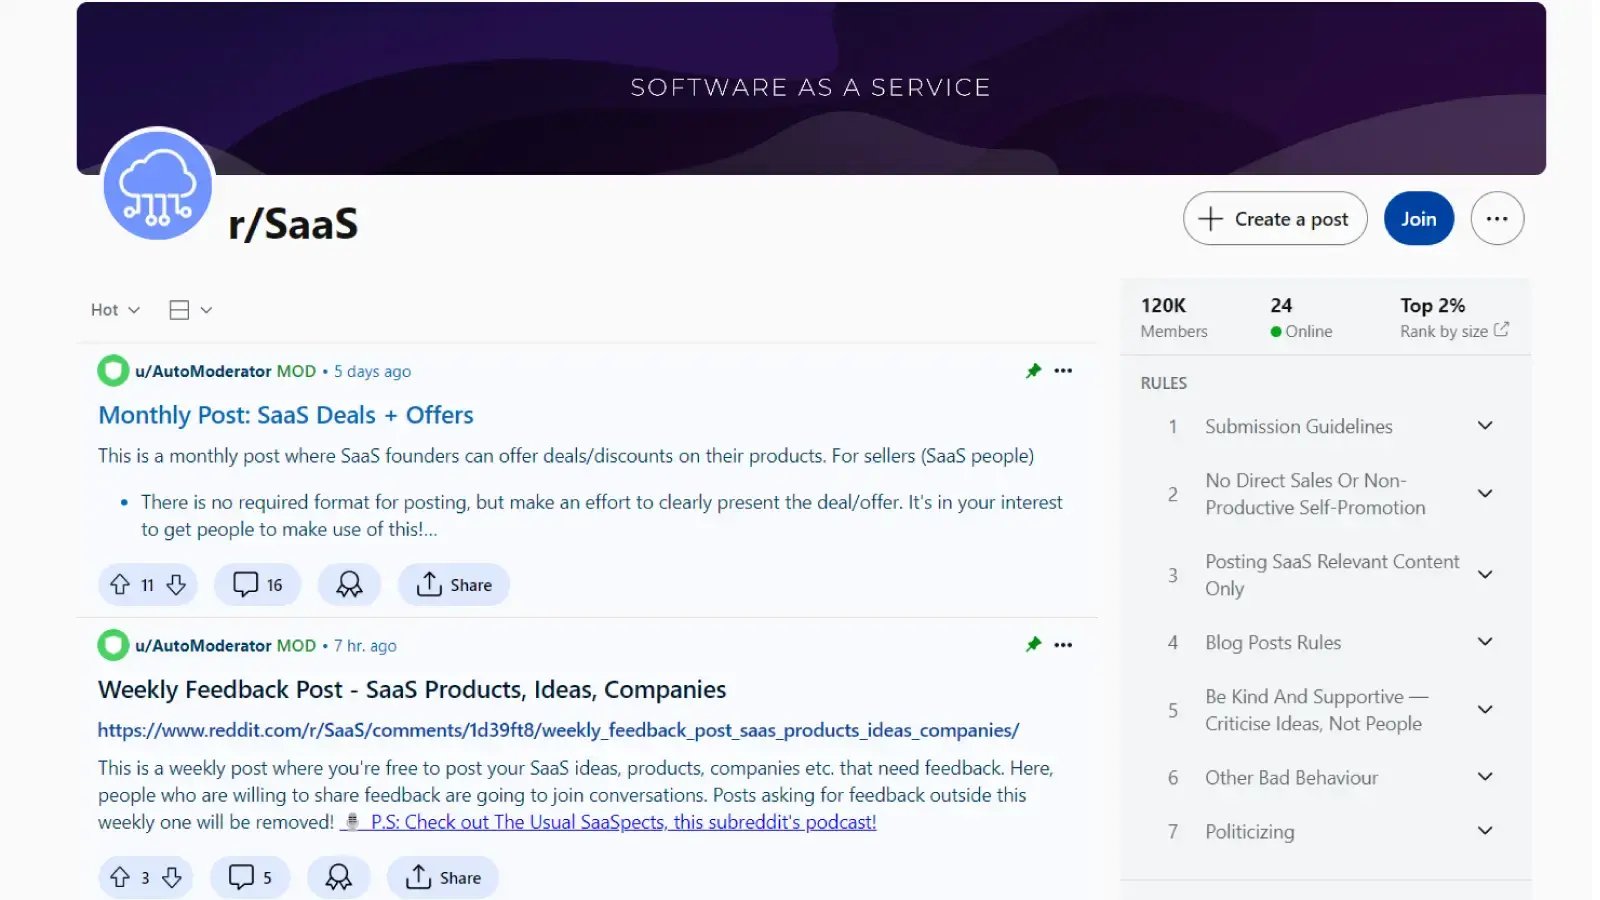Image resolution: width=1600 pixels, height=900 pixels.
Task: Expand the Blog Posts Rules rule
Action: [1485, 642]
